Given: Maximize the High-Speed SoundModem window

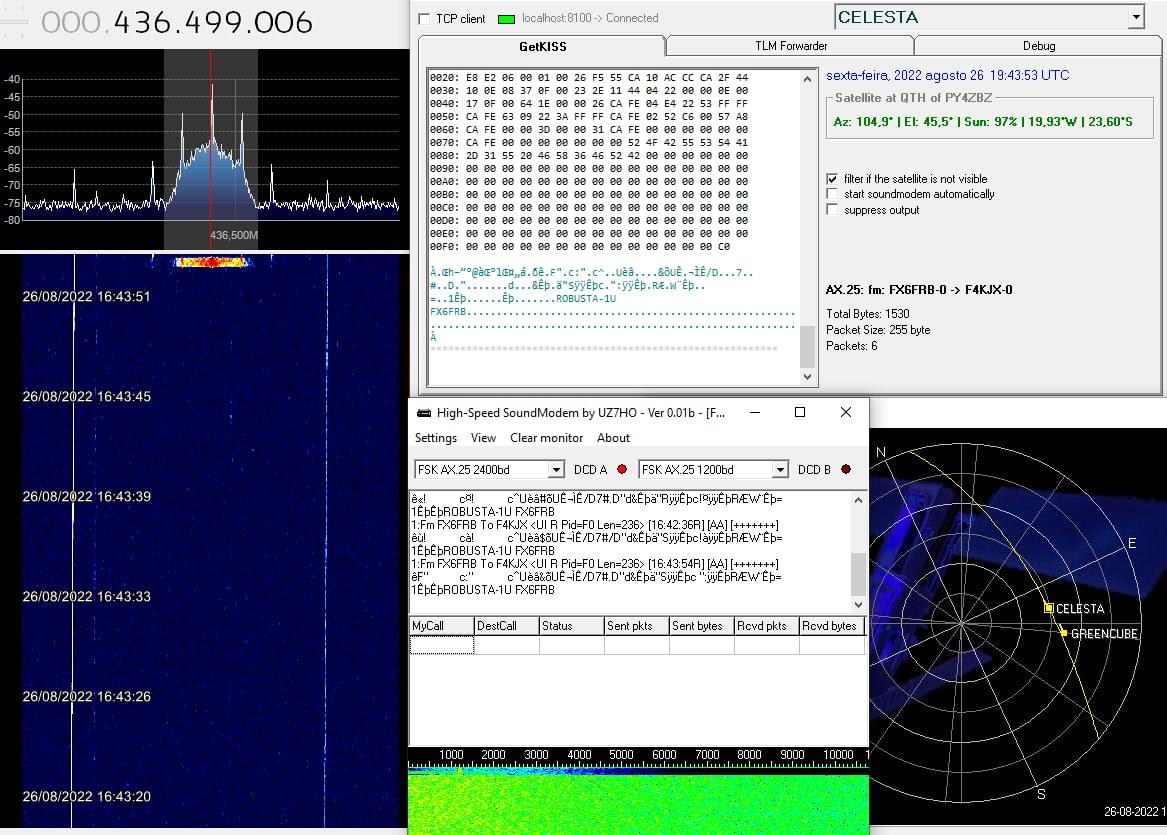Looking at the screenshot, I should coord(800,412).
